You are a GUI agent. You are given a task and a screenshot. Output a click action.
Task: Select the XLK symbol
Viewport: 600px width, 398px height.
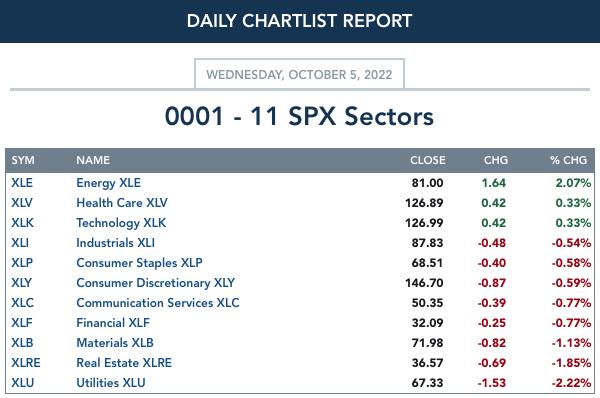(22, 223)
